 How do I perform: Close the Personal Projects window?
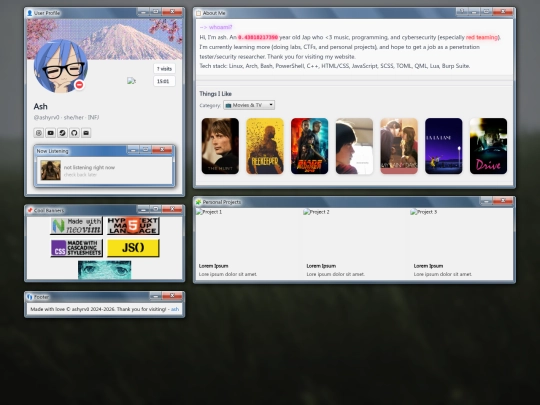(503, 200)
